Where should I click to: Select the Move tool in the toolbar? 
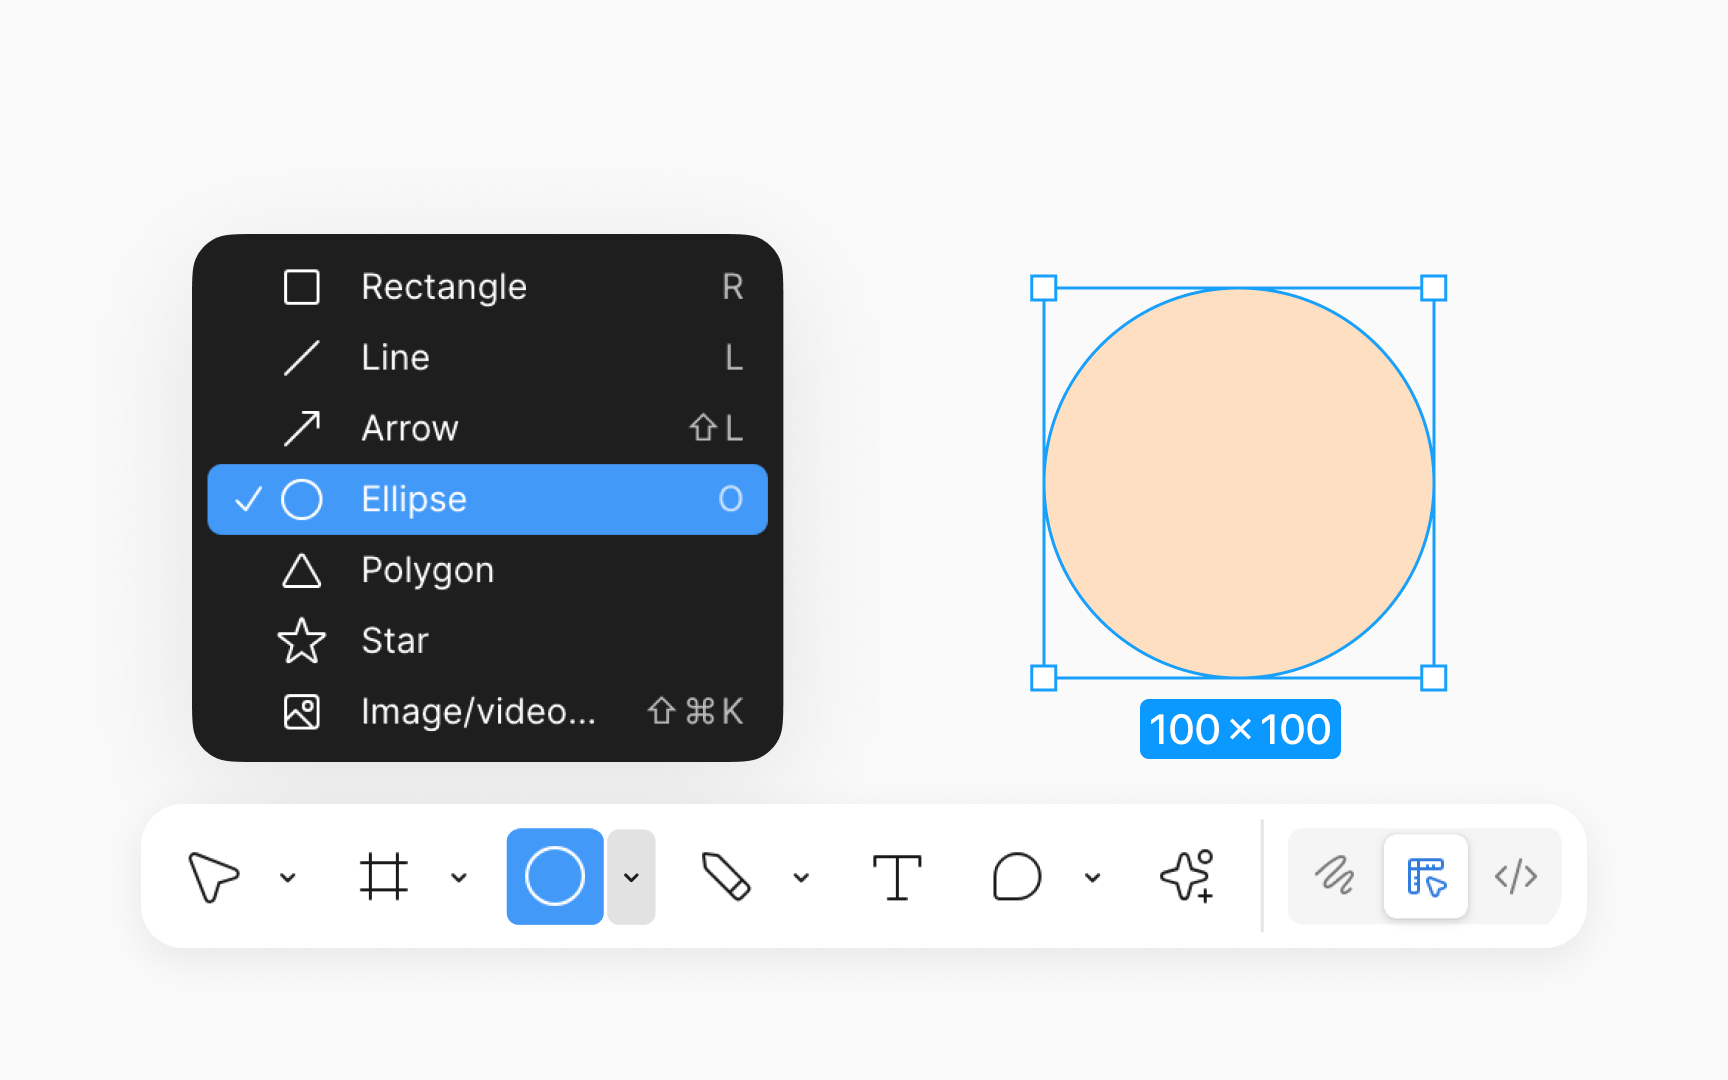click(x=215, y=877)
